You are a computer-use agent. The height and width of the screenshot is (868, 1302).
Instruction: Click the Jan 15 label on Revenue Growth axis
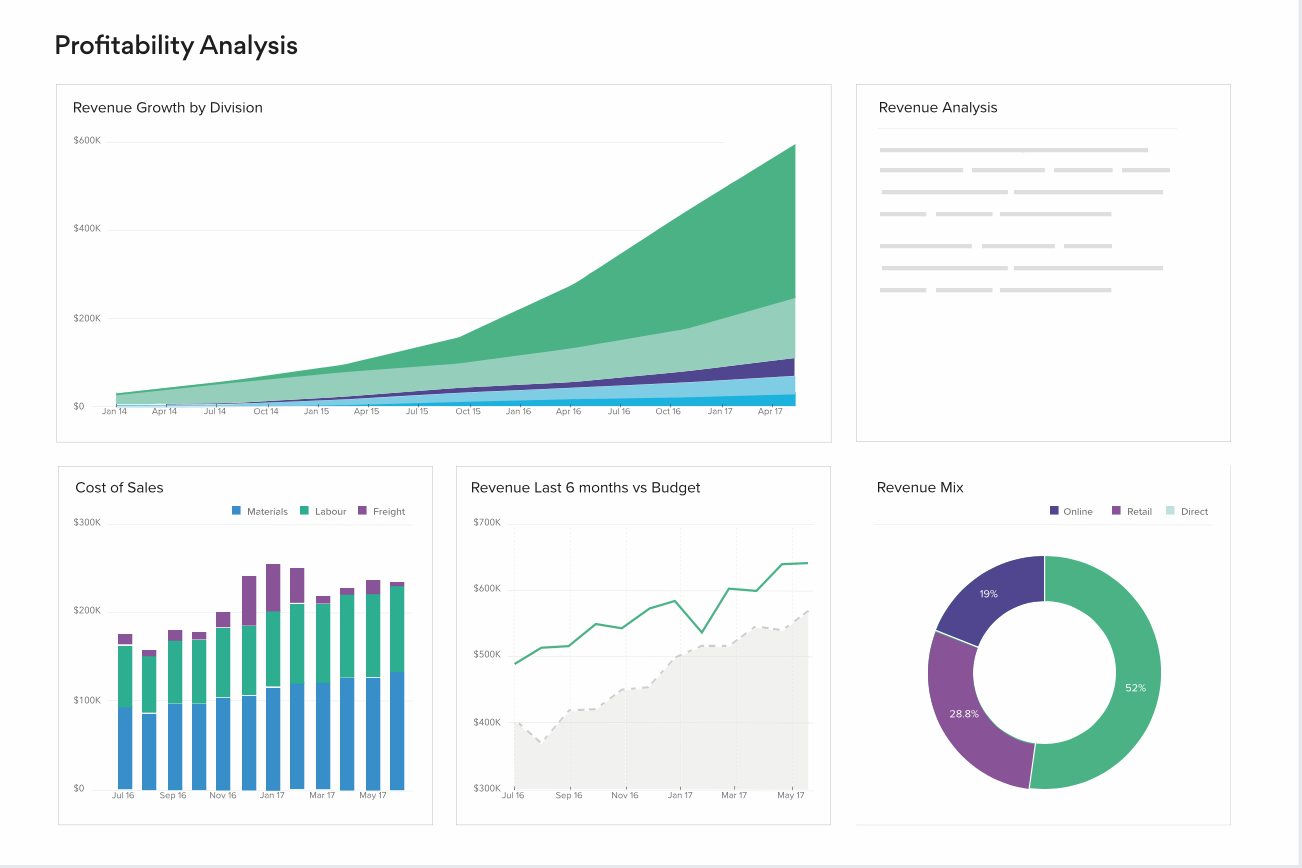pos(316,411)
